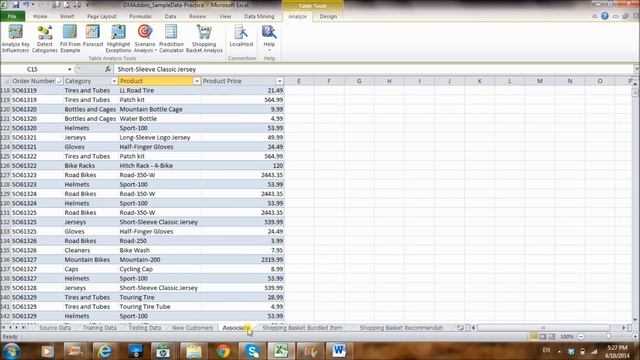Click the insert function fx icon
Viewport: 640px width, 360px height.
pyautogui.click(x=108, y=69)
